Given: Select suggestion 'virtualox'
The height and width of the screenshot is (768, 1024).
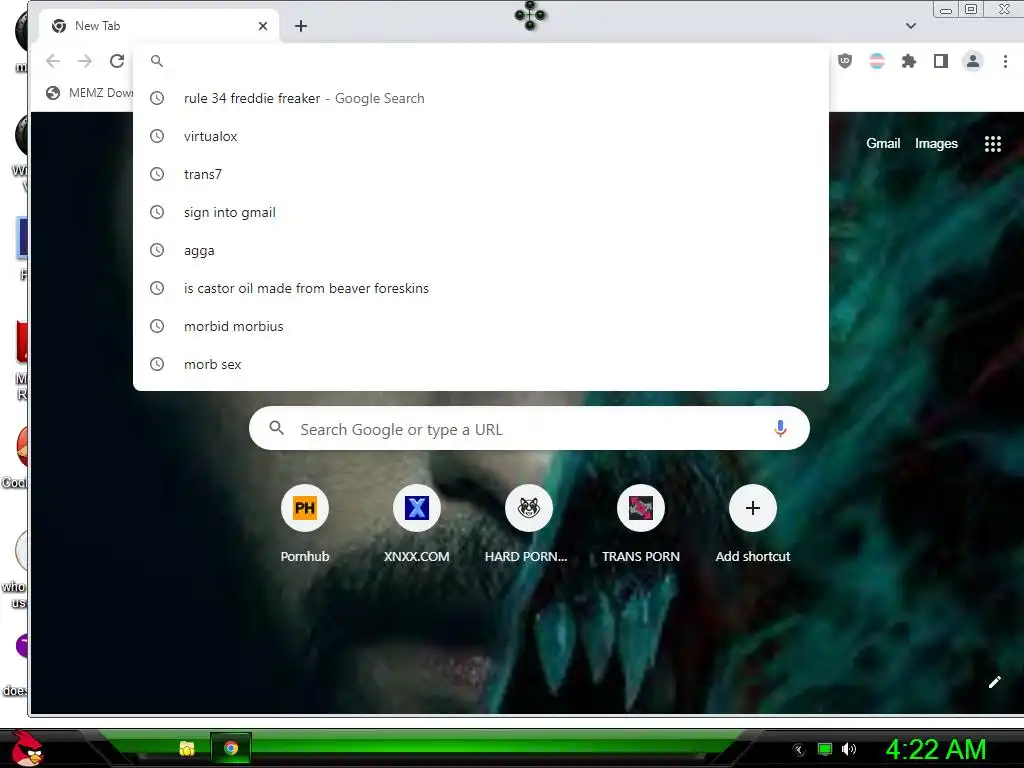Looking at the screenshot, I should tap(481, 136).
